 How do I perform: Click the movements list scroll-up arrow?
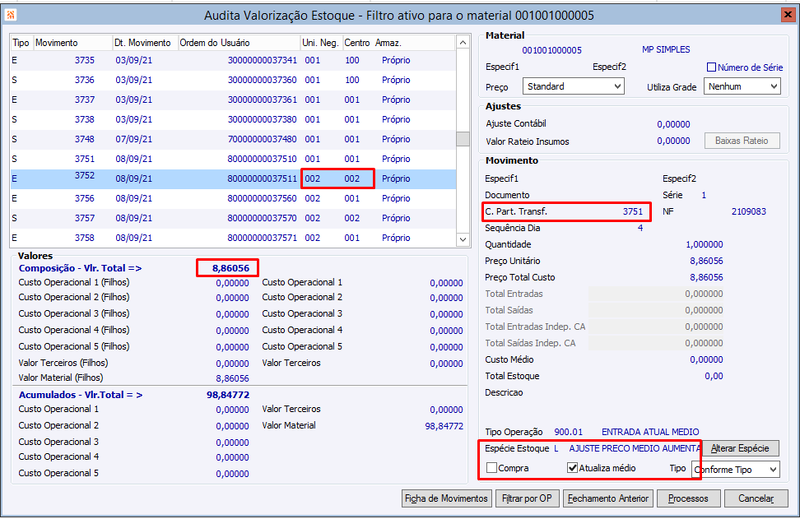pos(463,43)
